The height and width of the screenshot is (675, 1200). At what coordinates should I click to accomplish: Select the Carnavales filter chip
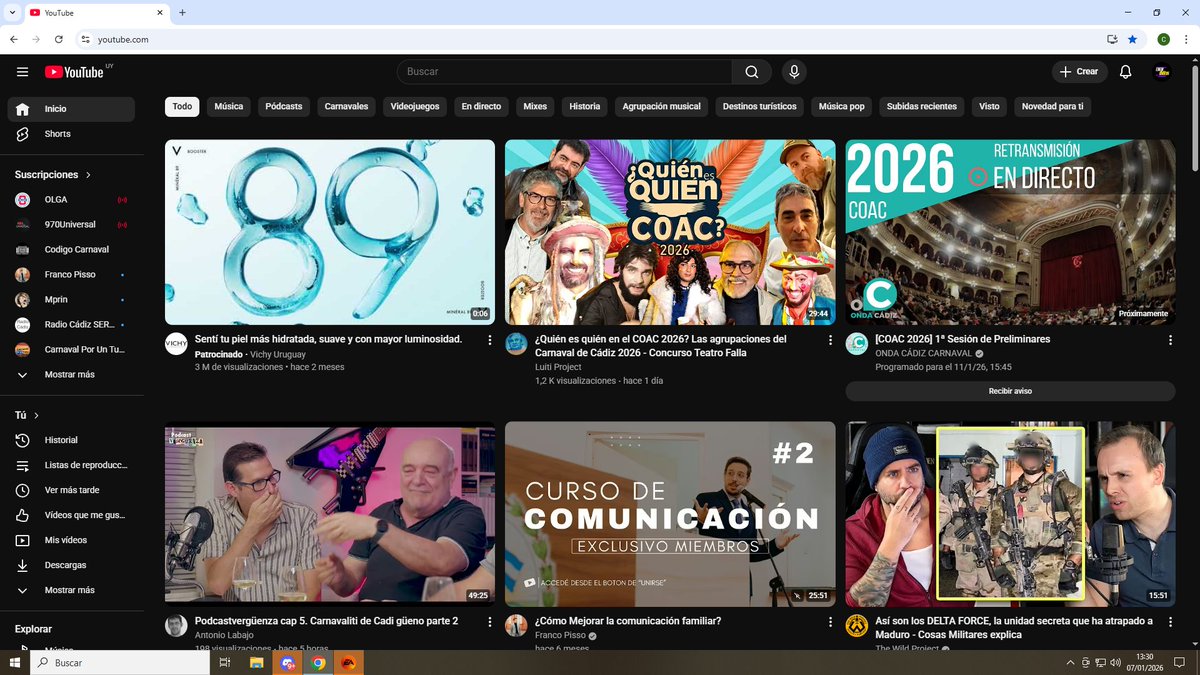point(346,106)
